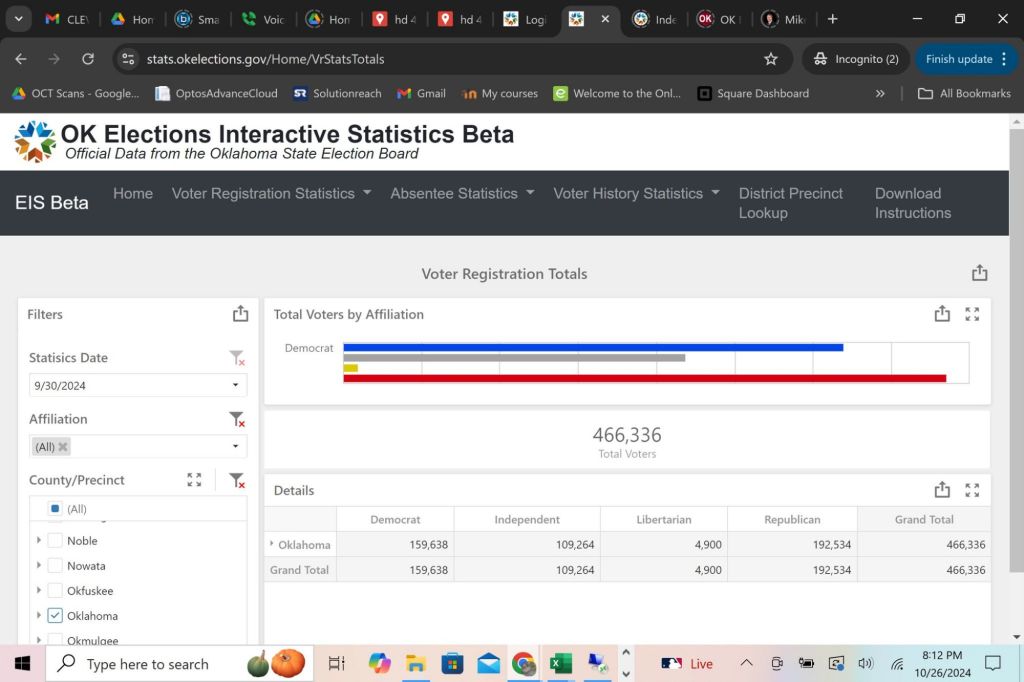This screenshot has height=682, width=1024.
Task: Open the Voter Registration Statistics menu
Action: (271, 193)
